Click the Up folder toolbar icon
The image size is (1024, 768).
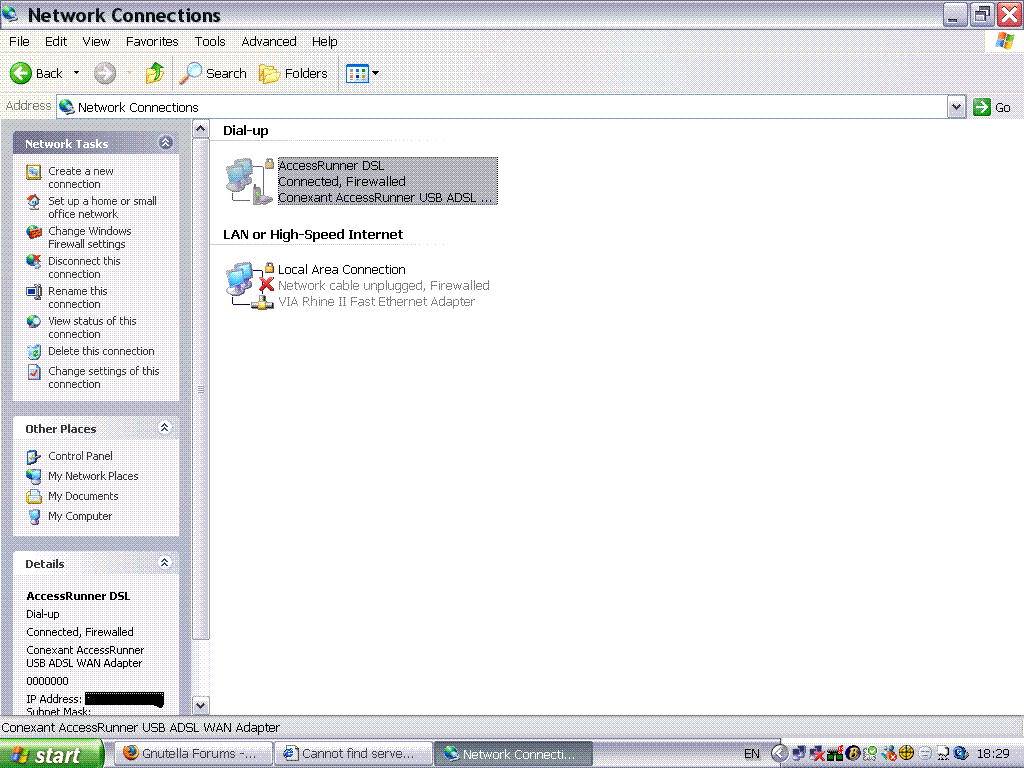click(154, 73)
